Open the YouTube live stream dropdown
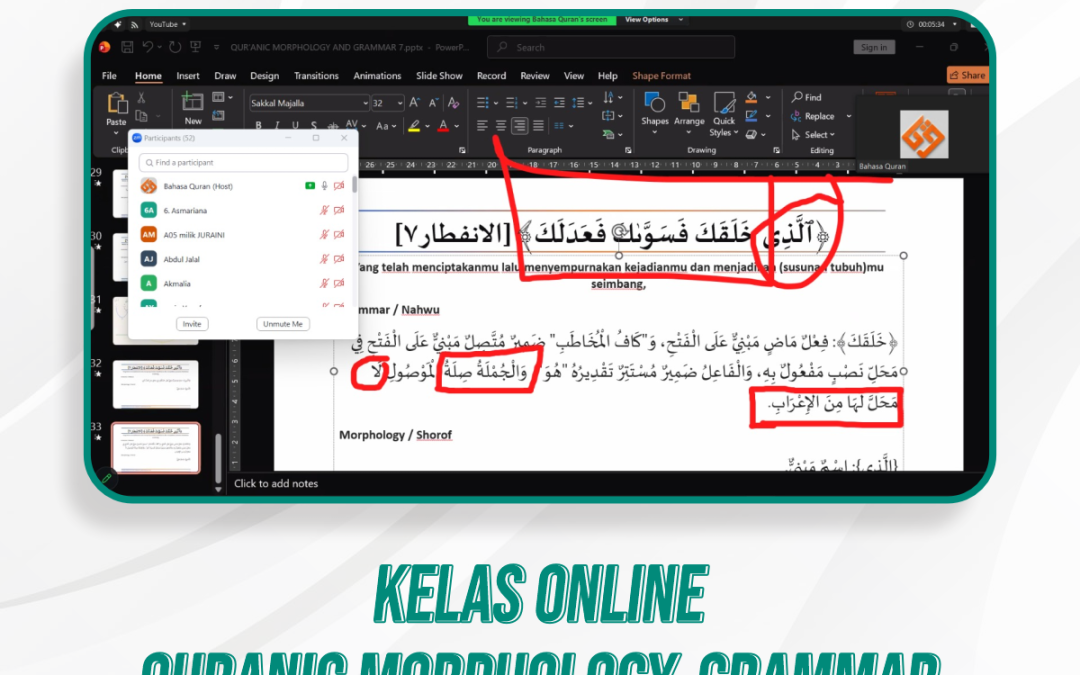 tap(167, 24)
